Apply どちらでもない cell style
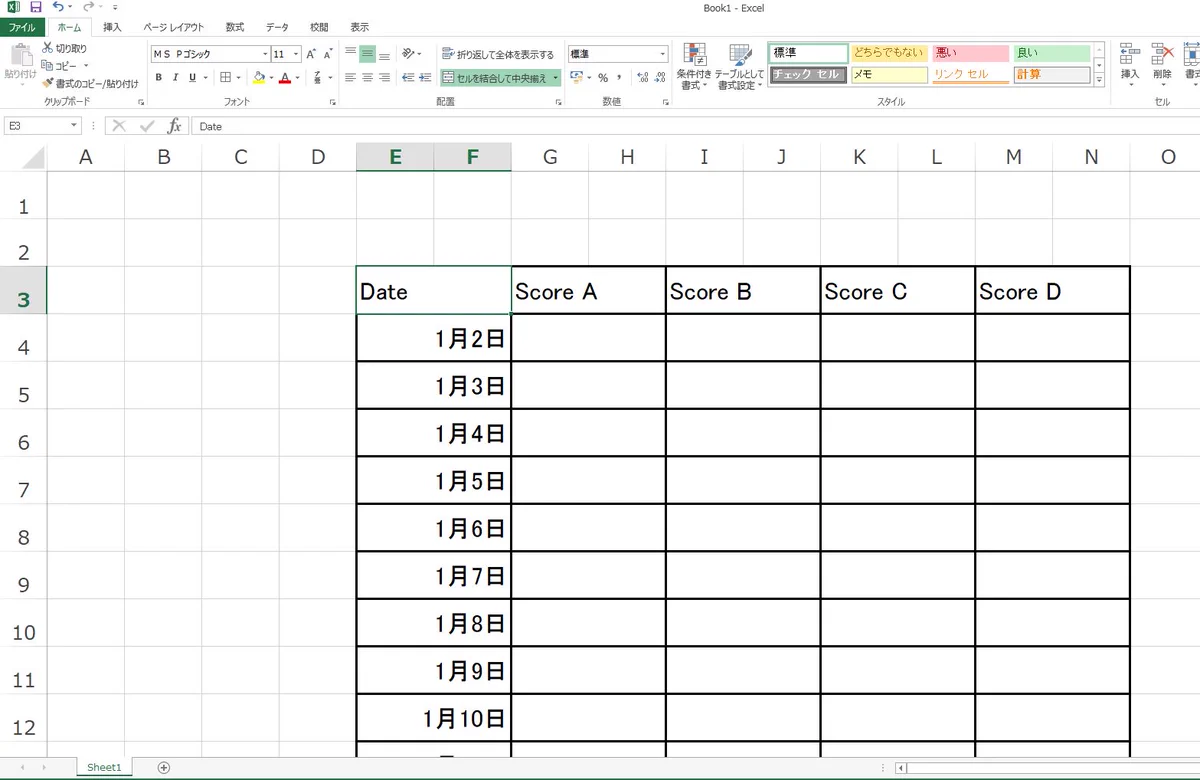Image resolution: width=1200 pixels, height=780 pixels. pos(889,53)
